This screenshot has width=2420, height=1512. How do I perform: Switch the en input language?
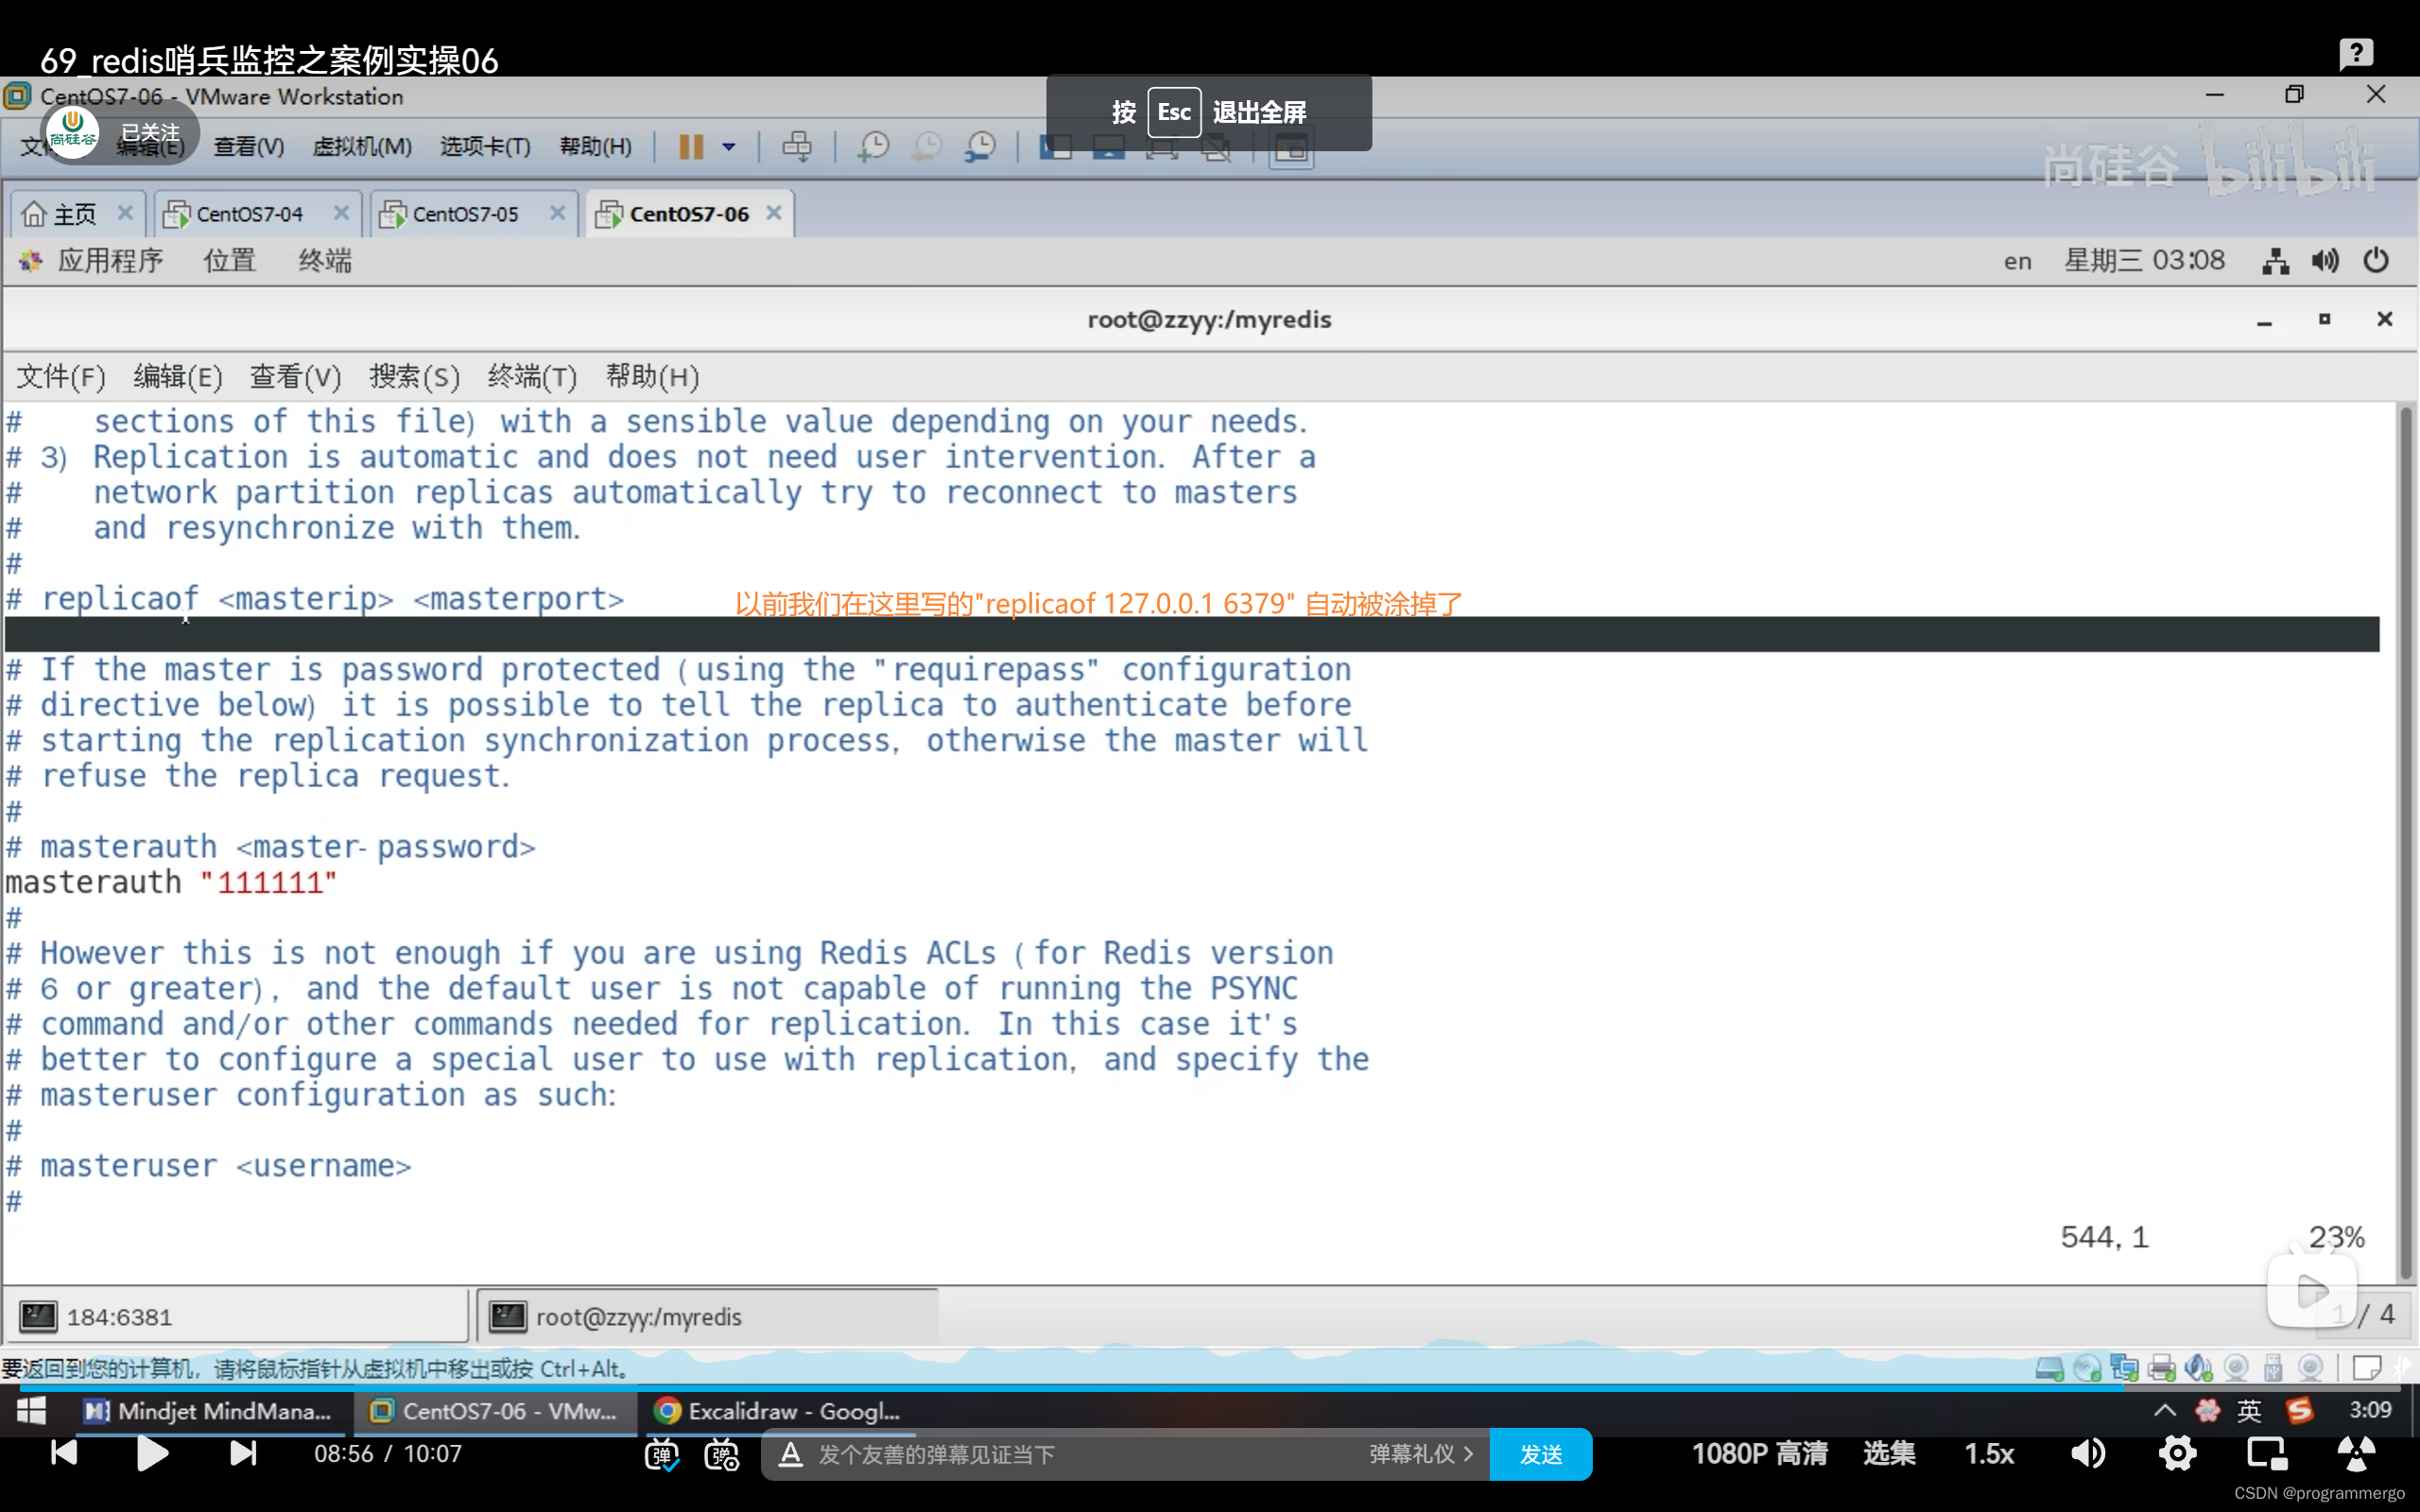tap(2017, 262)
